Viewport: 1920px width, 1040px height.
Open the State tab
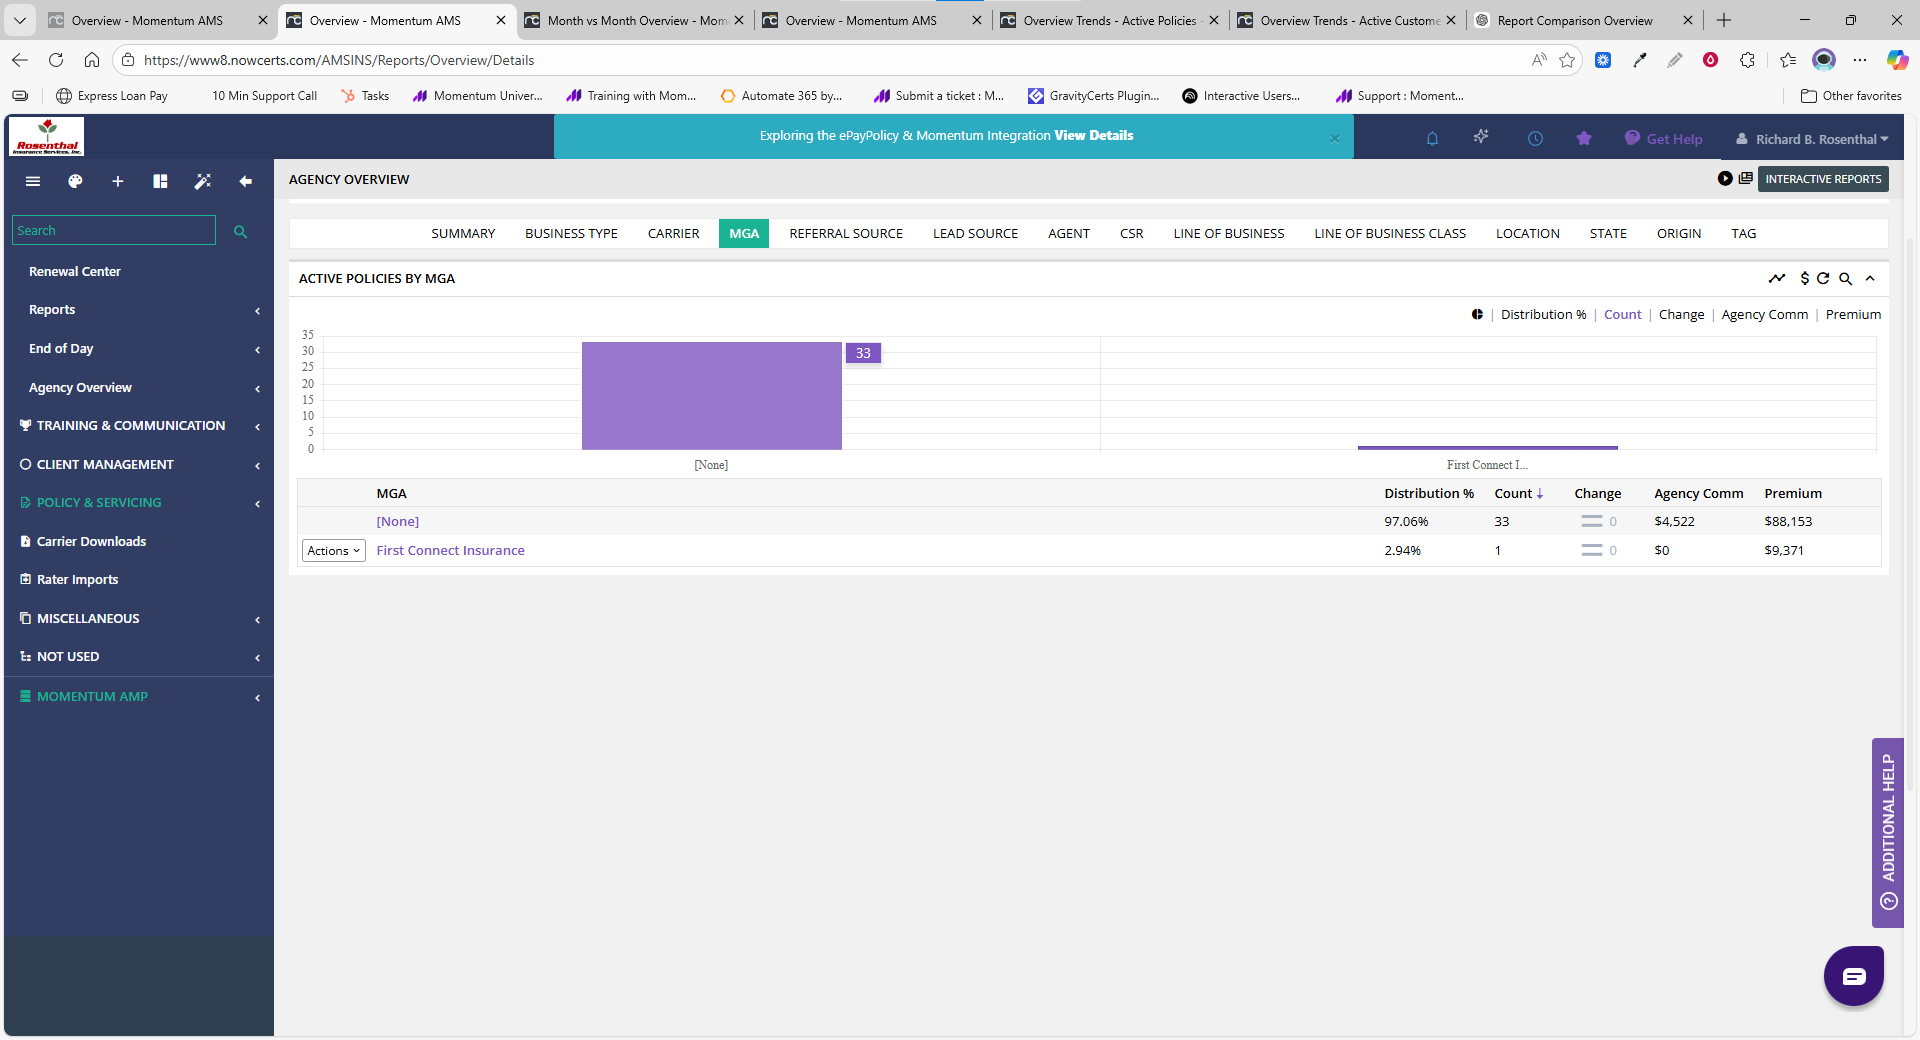1608,234
